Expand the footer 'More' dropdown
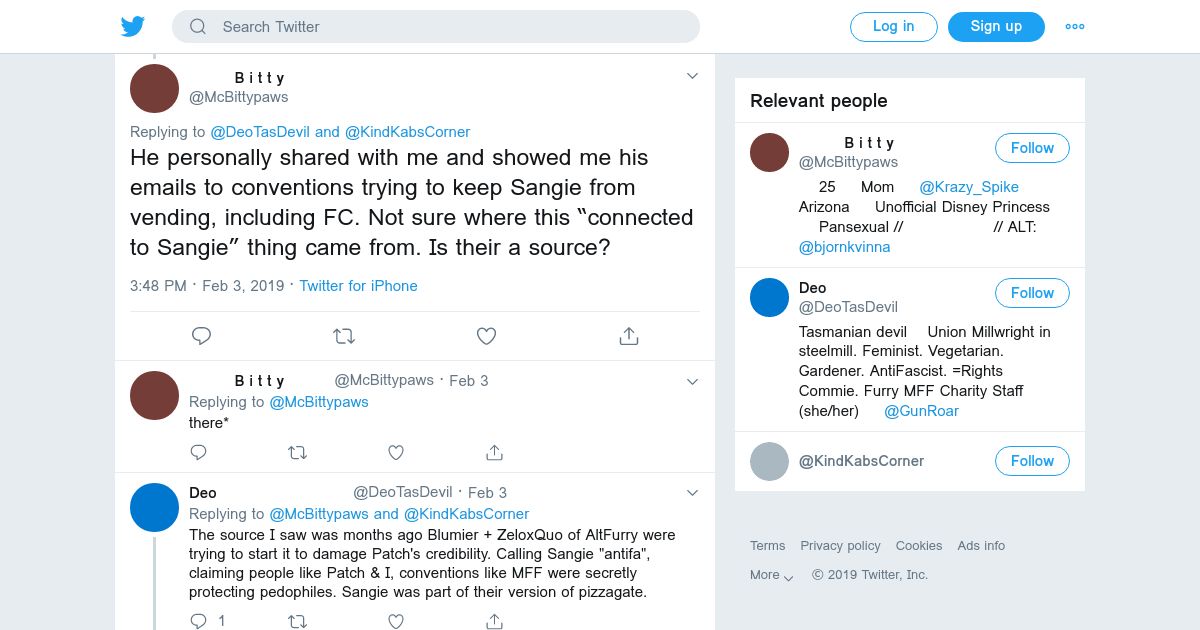 pyautogui.click(x=771, y=575)
